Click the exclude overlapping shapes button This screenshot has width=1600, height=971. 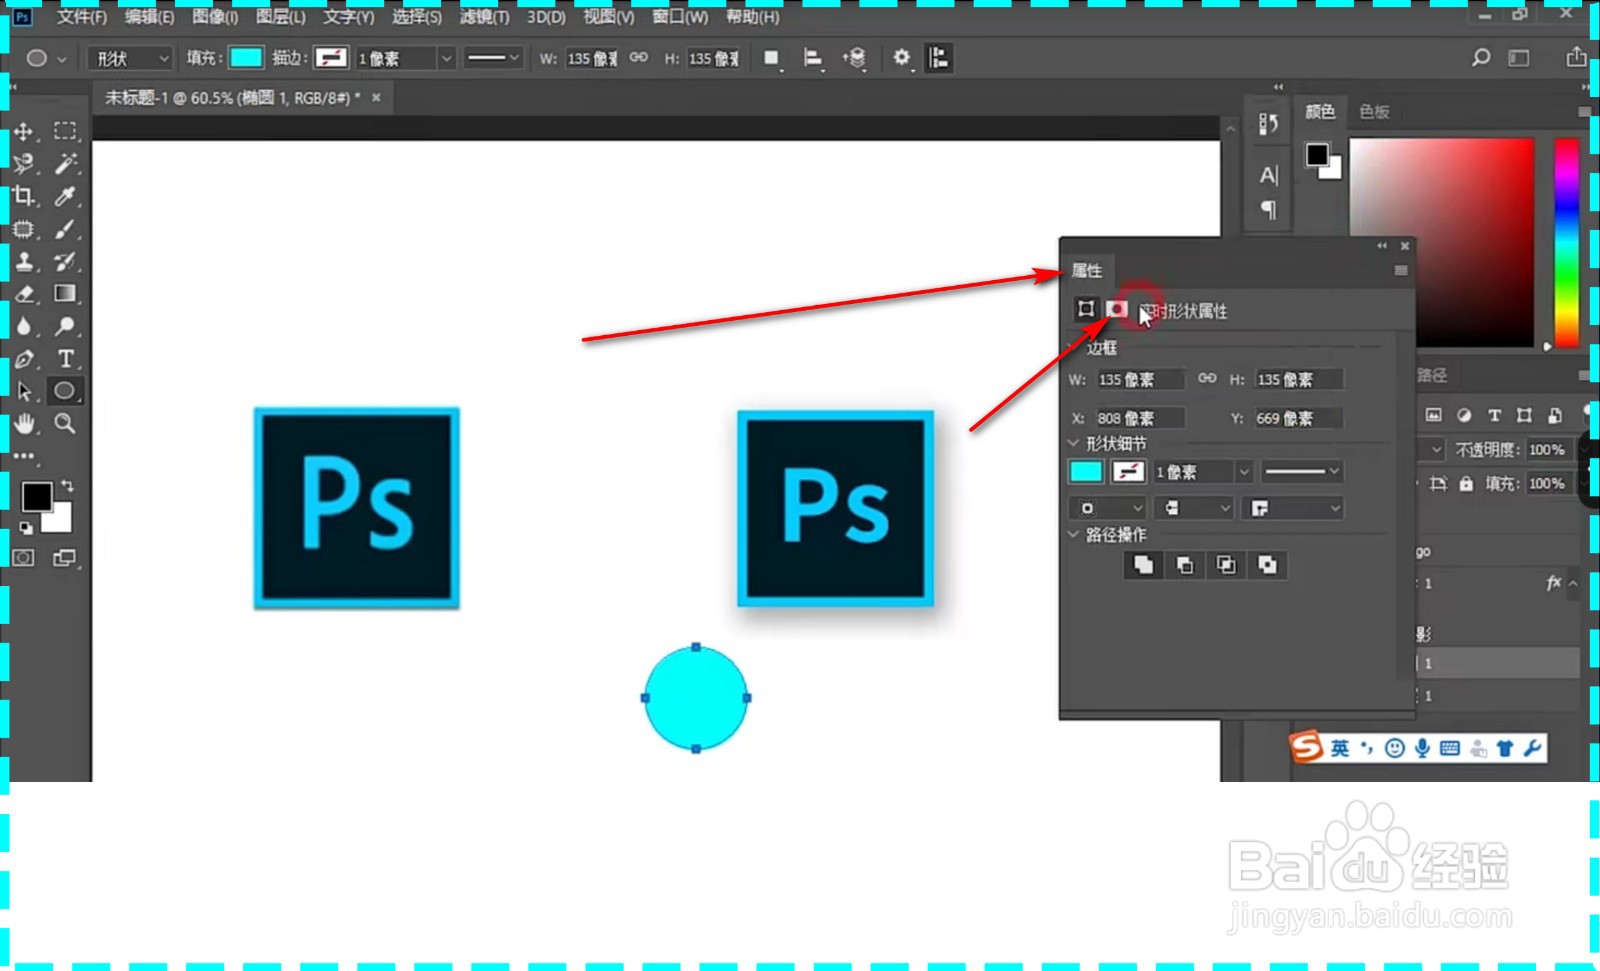click(x=1267, y=565)
